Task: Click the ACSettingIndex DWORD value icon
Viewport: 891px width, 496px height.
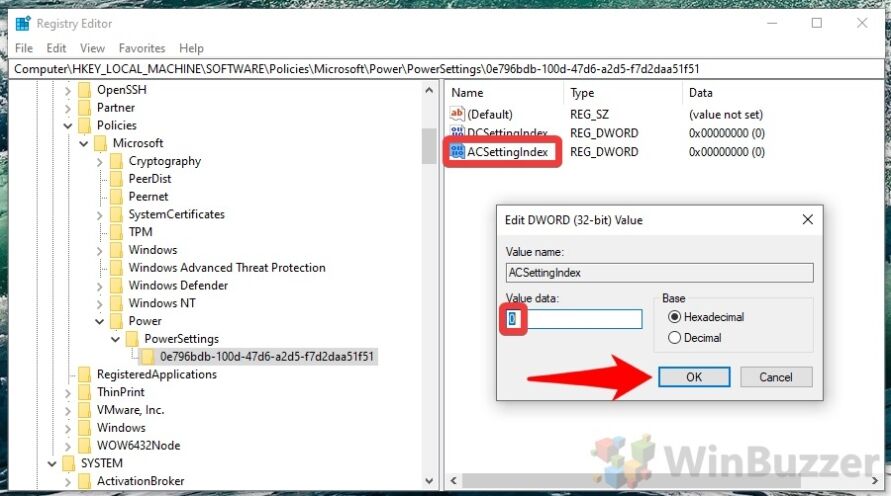Action: click(x=457, y=152)
